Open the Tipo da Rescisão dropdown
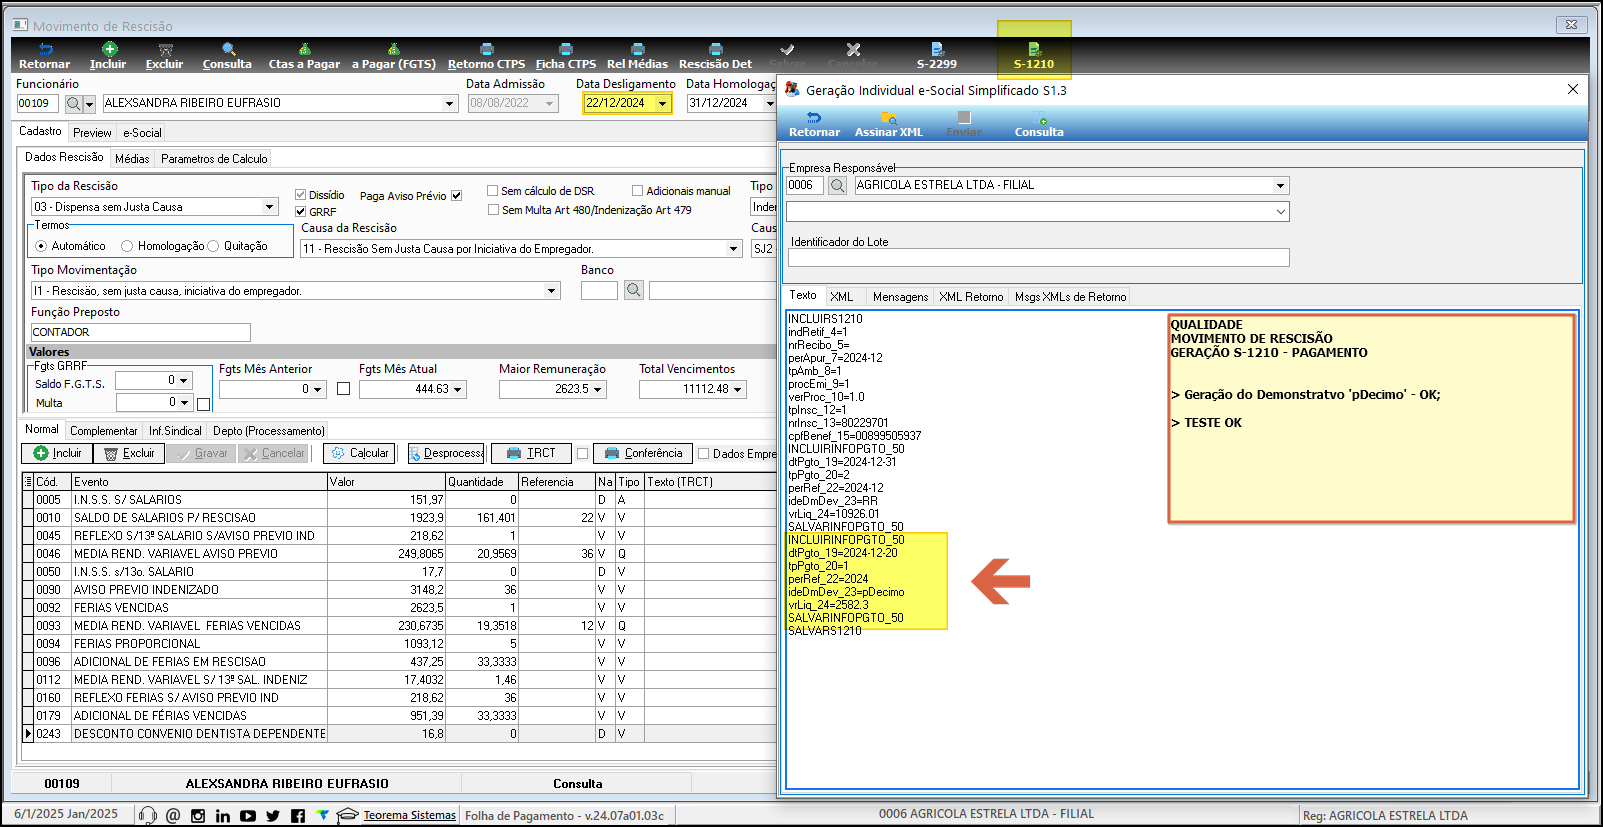The width and height of the screenshot is (1603, 827). coord(269,207)
